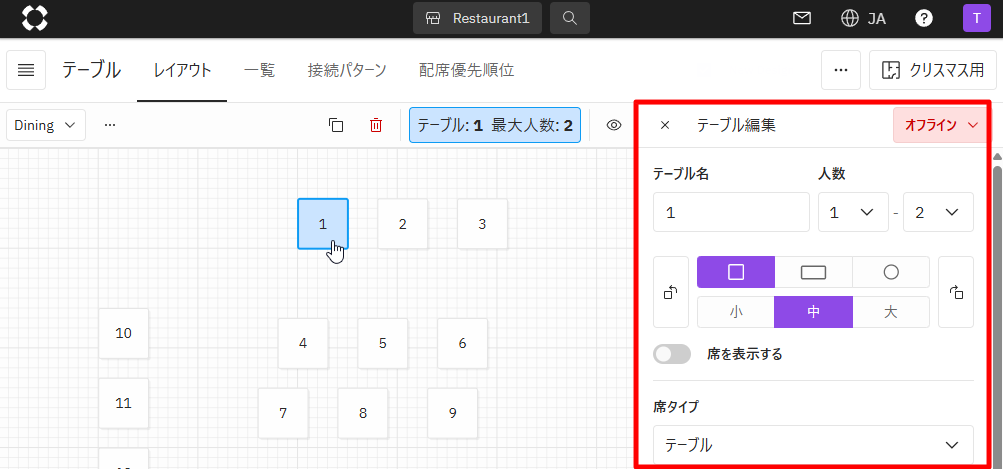The image size is (1003, 469).
Task: Open the help question mark icon
Action: pyautogui.click(x=924, y=18)
